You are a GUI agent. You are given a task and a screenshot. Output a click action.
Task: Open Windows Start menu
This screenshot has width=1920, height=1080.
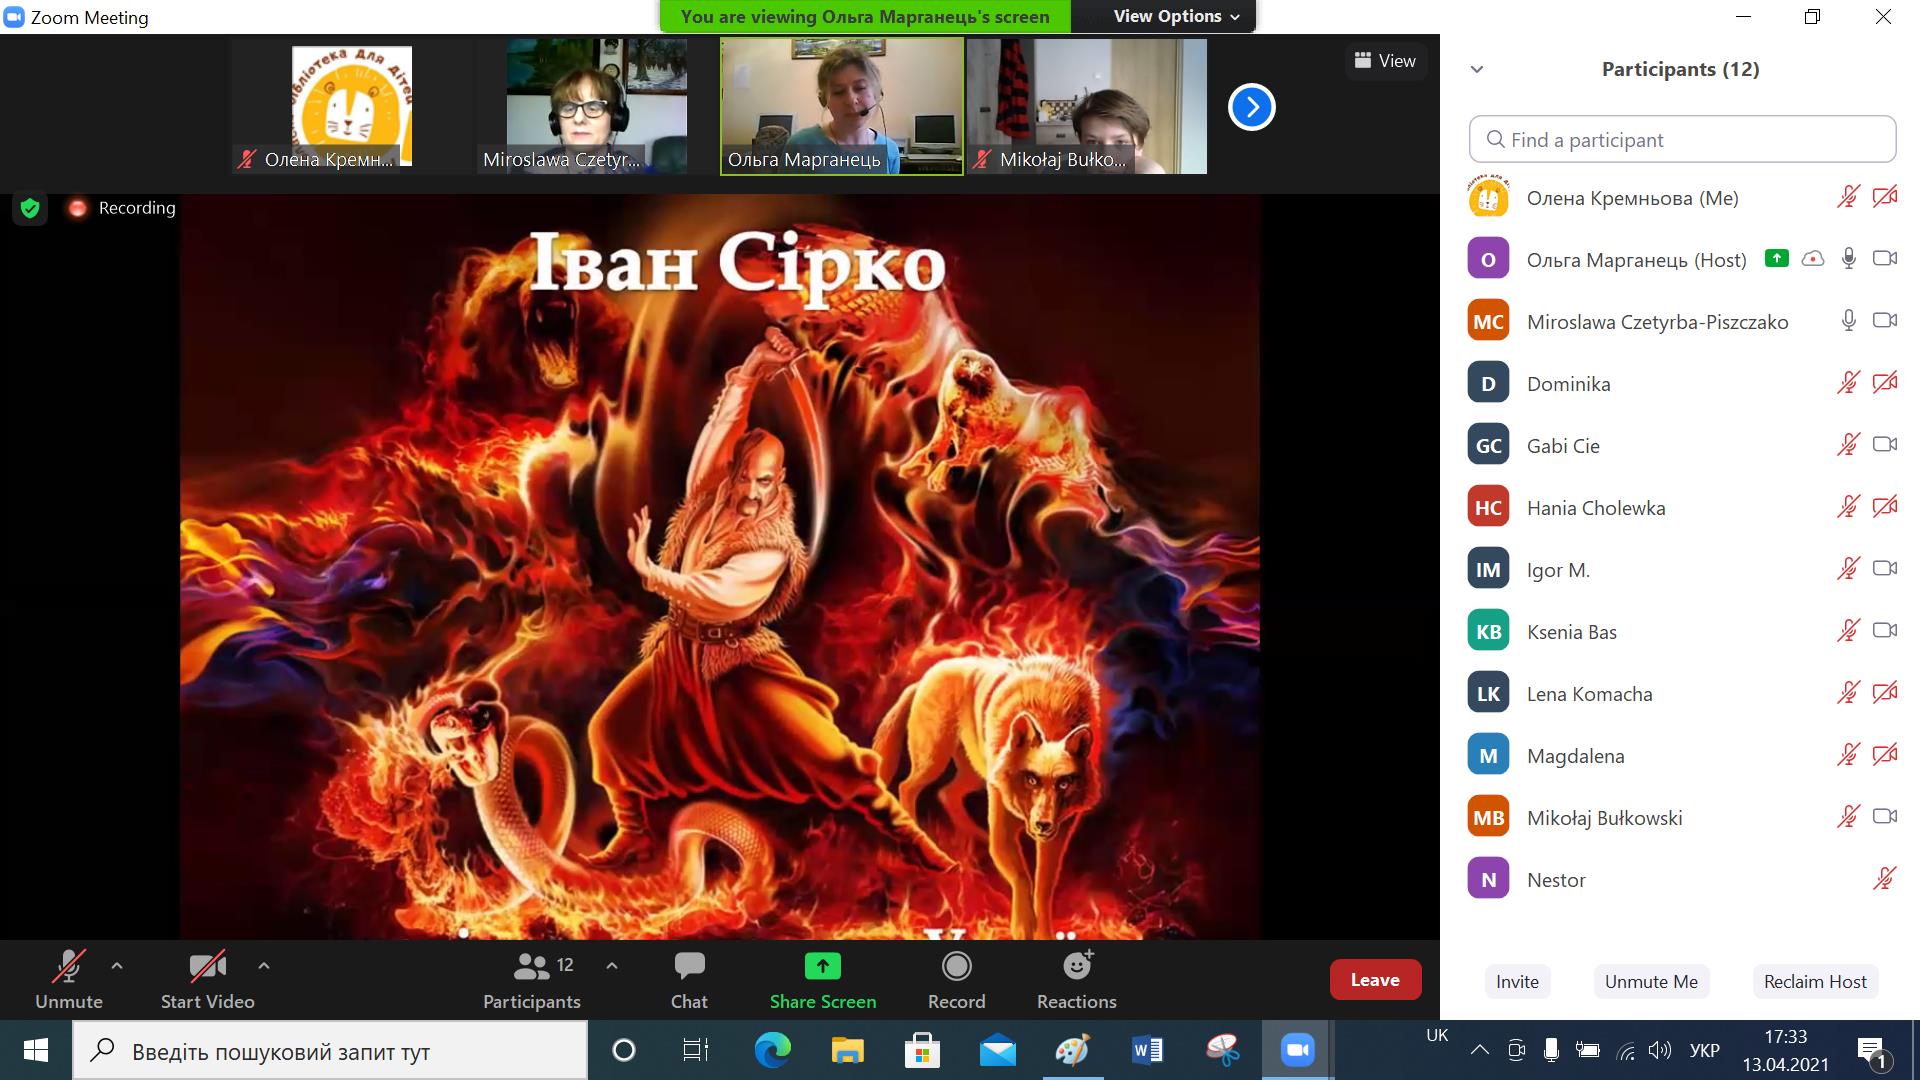click(x=35, y=1050)
